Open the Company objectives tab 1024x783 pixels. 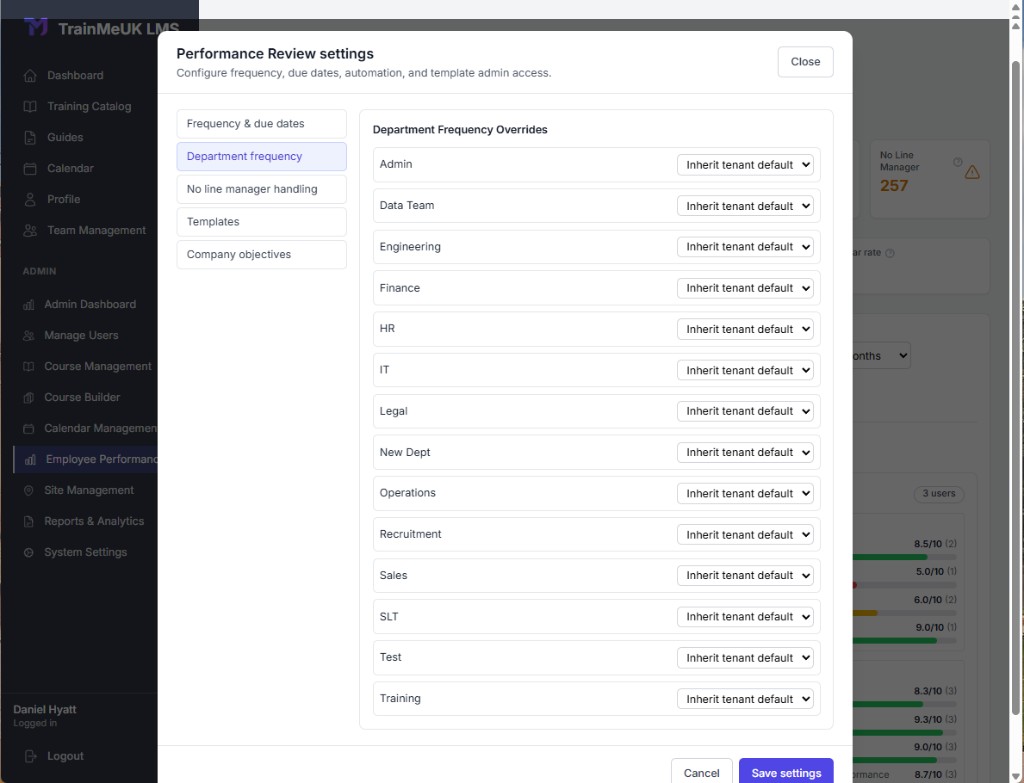coord(261,255)
